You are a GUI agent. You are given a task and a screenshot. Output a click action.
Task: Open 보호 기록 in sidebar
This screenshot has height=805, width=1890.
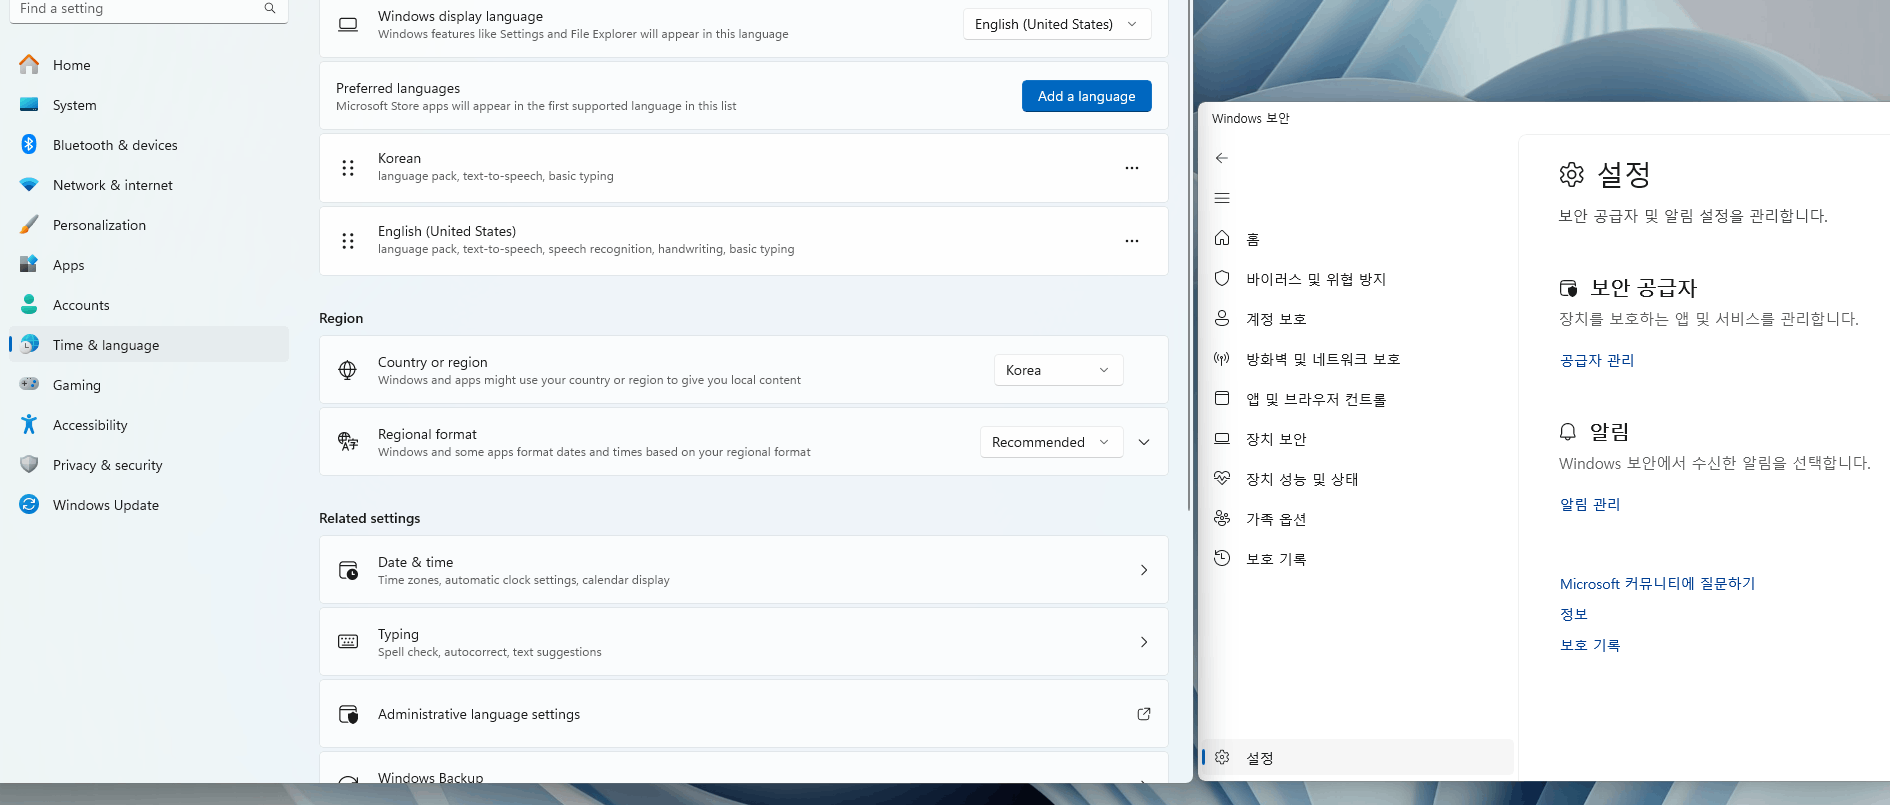[x=1358, y=559]
